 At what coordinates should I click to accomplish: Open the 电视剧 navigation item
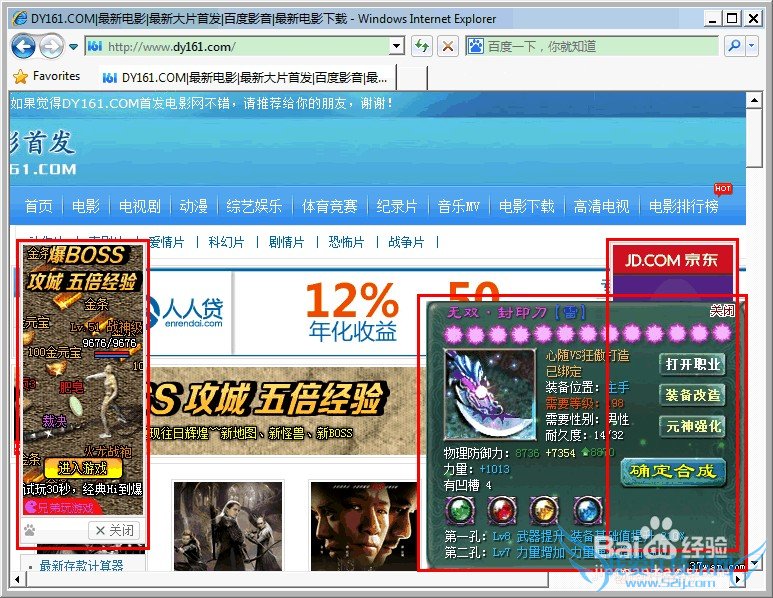point(140,206)
